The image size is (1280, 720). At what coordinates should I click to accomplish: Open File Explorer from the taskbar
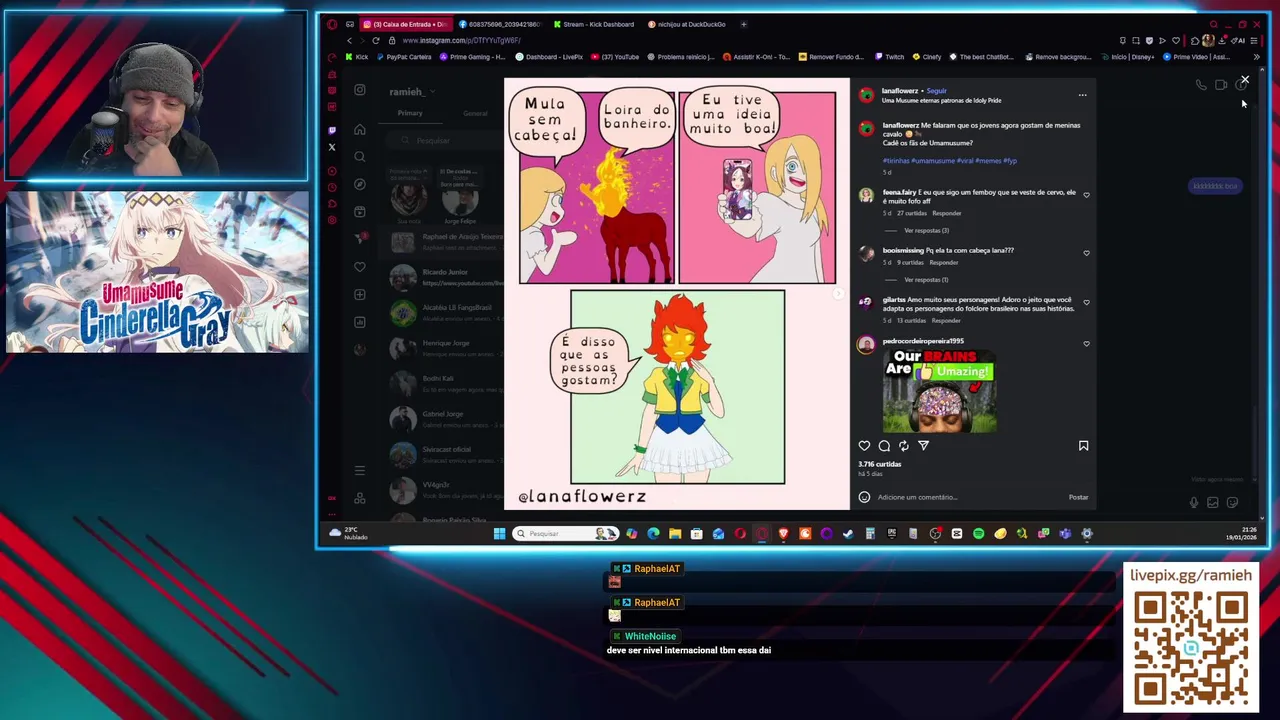pos(675,534)
